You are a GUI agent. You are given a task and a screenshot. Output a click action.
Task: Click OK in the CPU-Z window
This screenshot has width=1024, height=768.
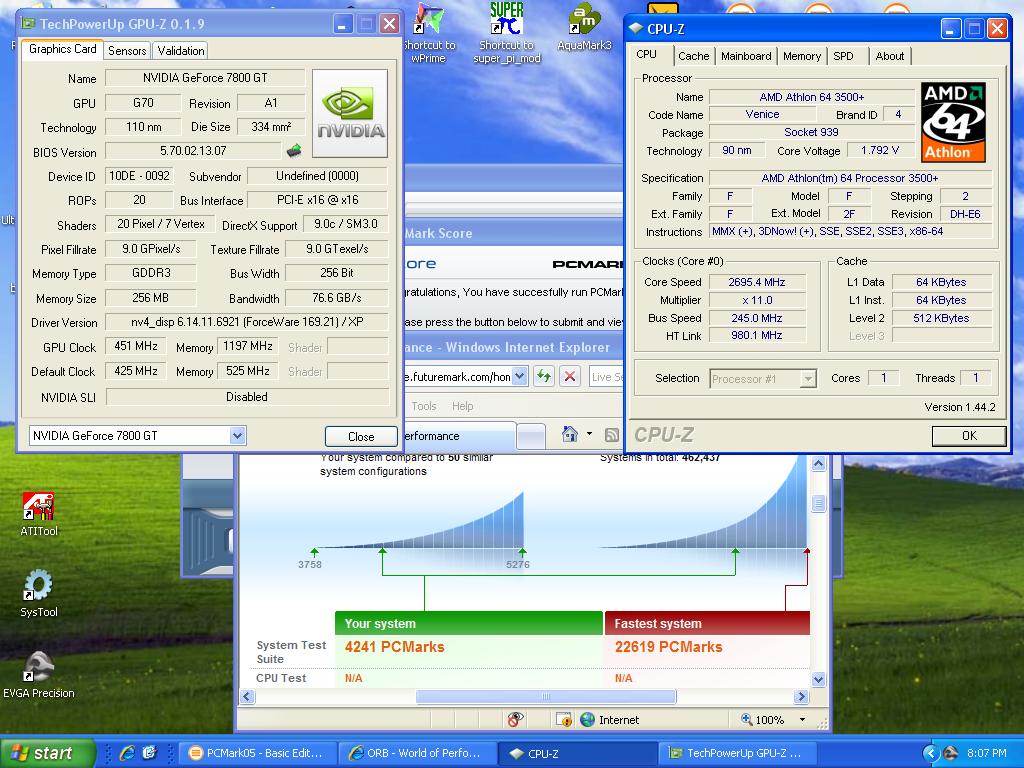pos(969,436)
